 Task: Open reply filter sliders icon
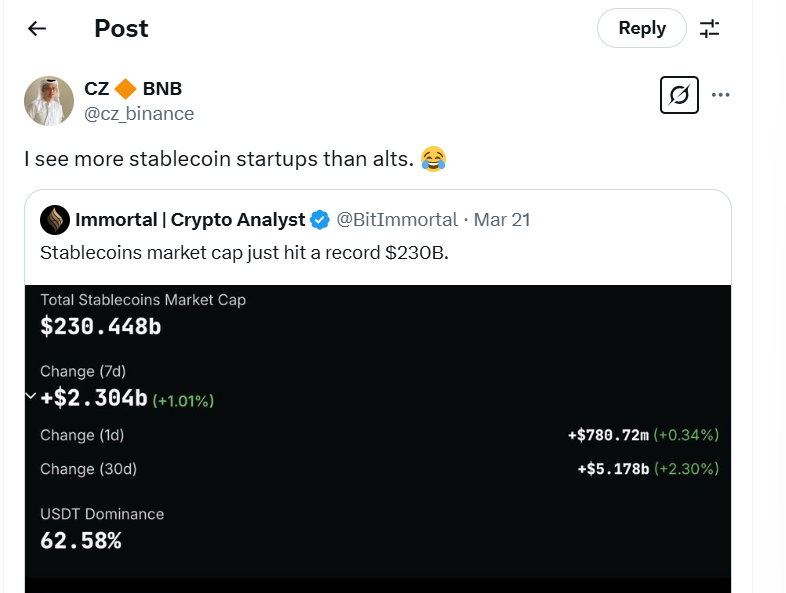click(709, 28)
